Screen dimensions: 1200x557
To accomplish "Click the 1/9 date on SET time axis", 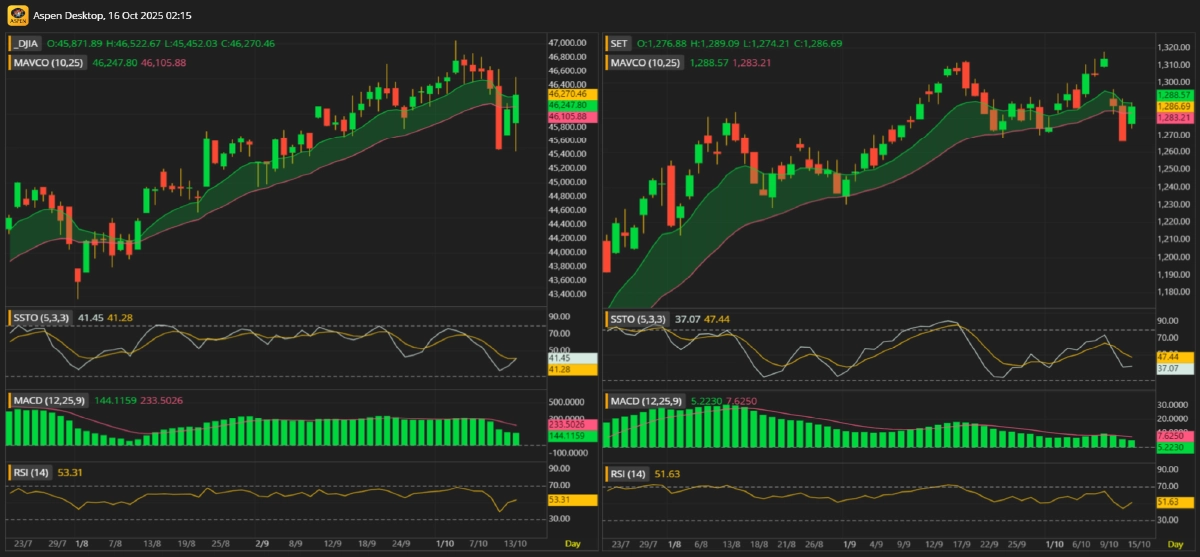I will click(849, 543).
